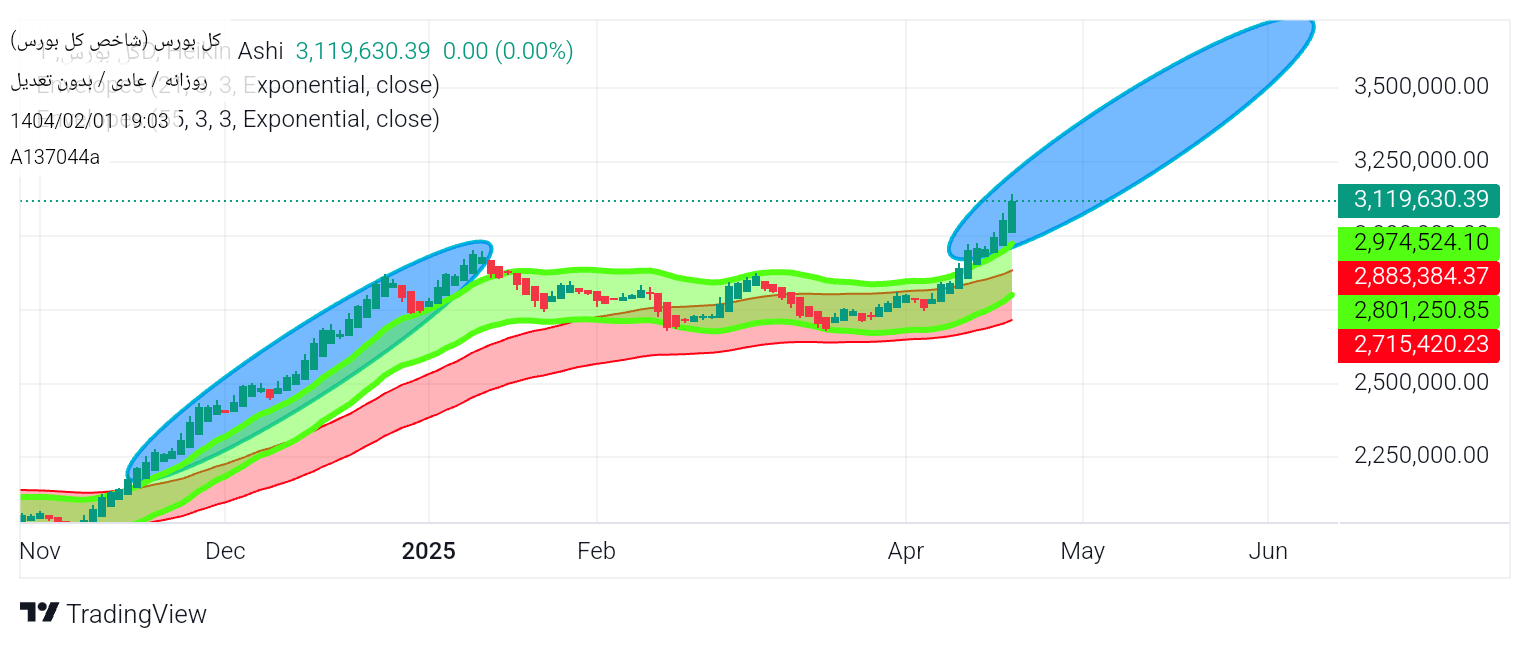Click the May marker on time axis
This screenshot has height=648, width=1530.
pyautogui.click(x=1082, y=551)
